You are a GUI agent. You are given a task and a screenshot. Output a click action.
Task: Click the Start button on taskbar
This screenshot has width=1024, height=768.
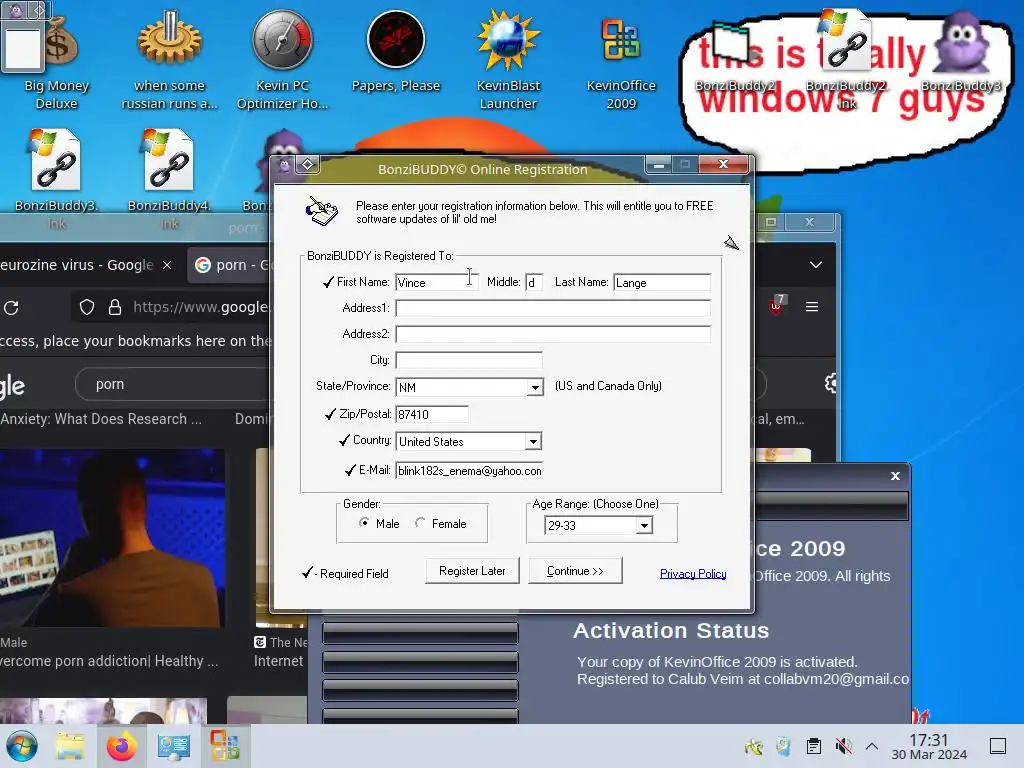coord(22,746)
